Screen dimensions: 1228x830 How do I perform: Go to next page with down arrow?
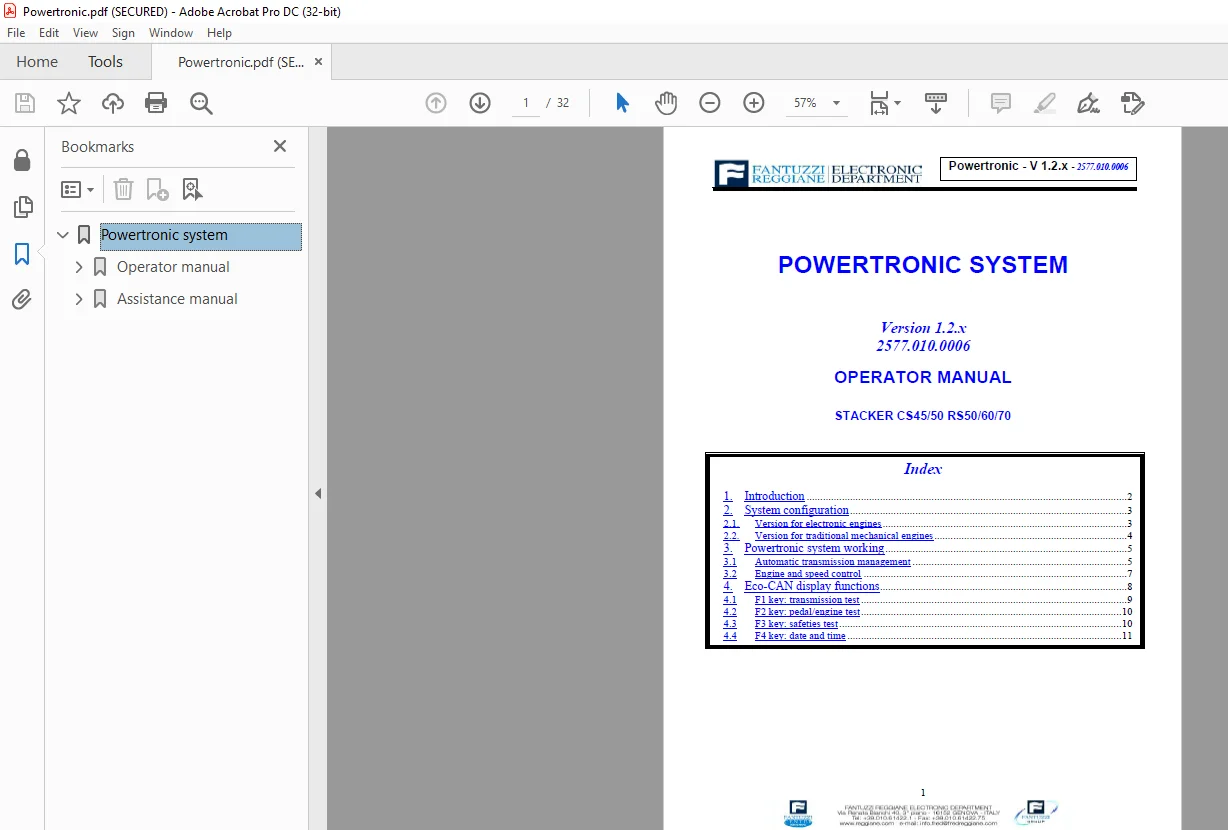click(480, 103)
